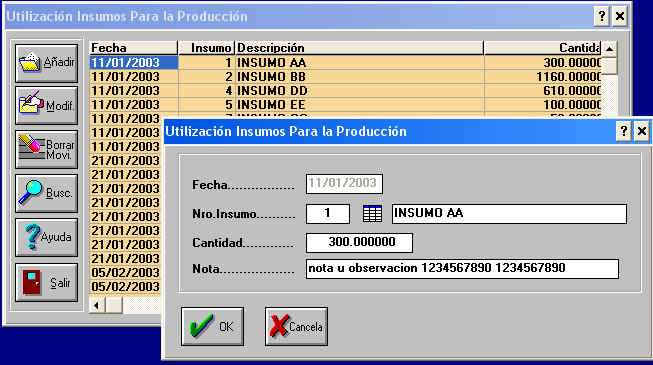Open Ayuda question mark help button
653x365 pixels.
[47, 238]
